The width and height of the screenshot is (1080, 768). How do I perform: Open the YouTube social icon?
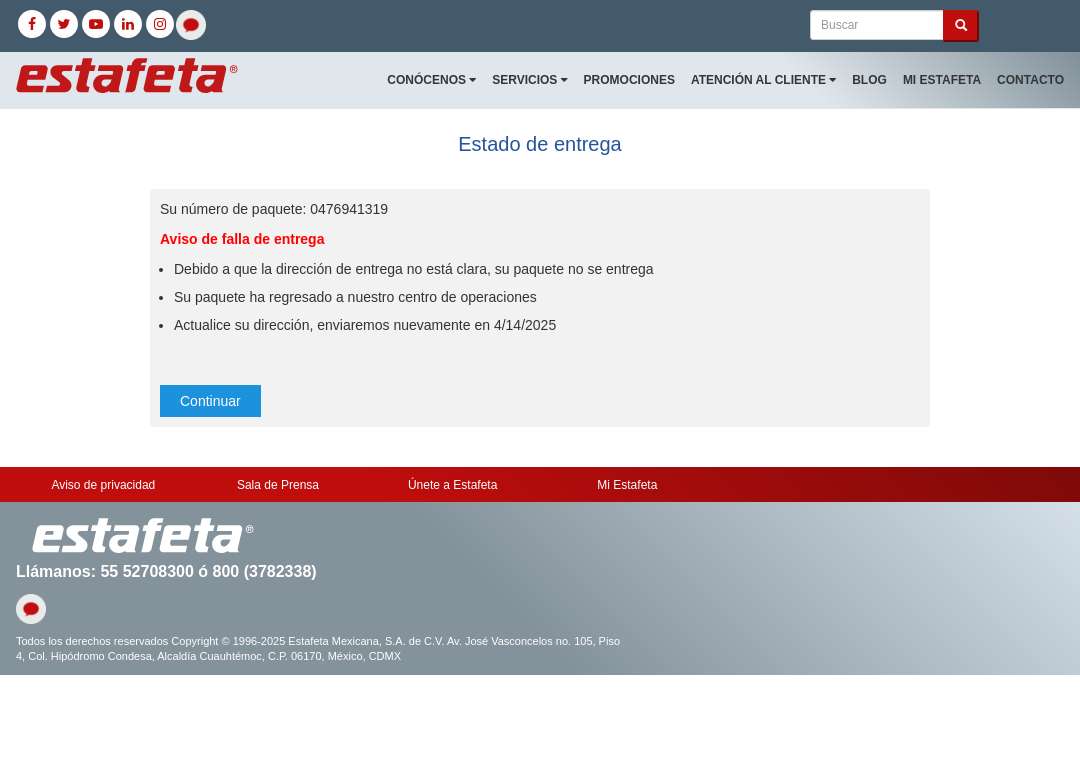(x=96, y=24)
